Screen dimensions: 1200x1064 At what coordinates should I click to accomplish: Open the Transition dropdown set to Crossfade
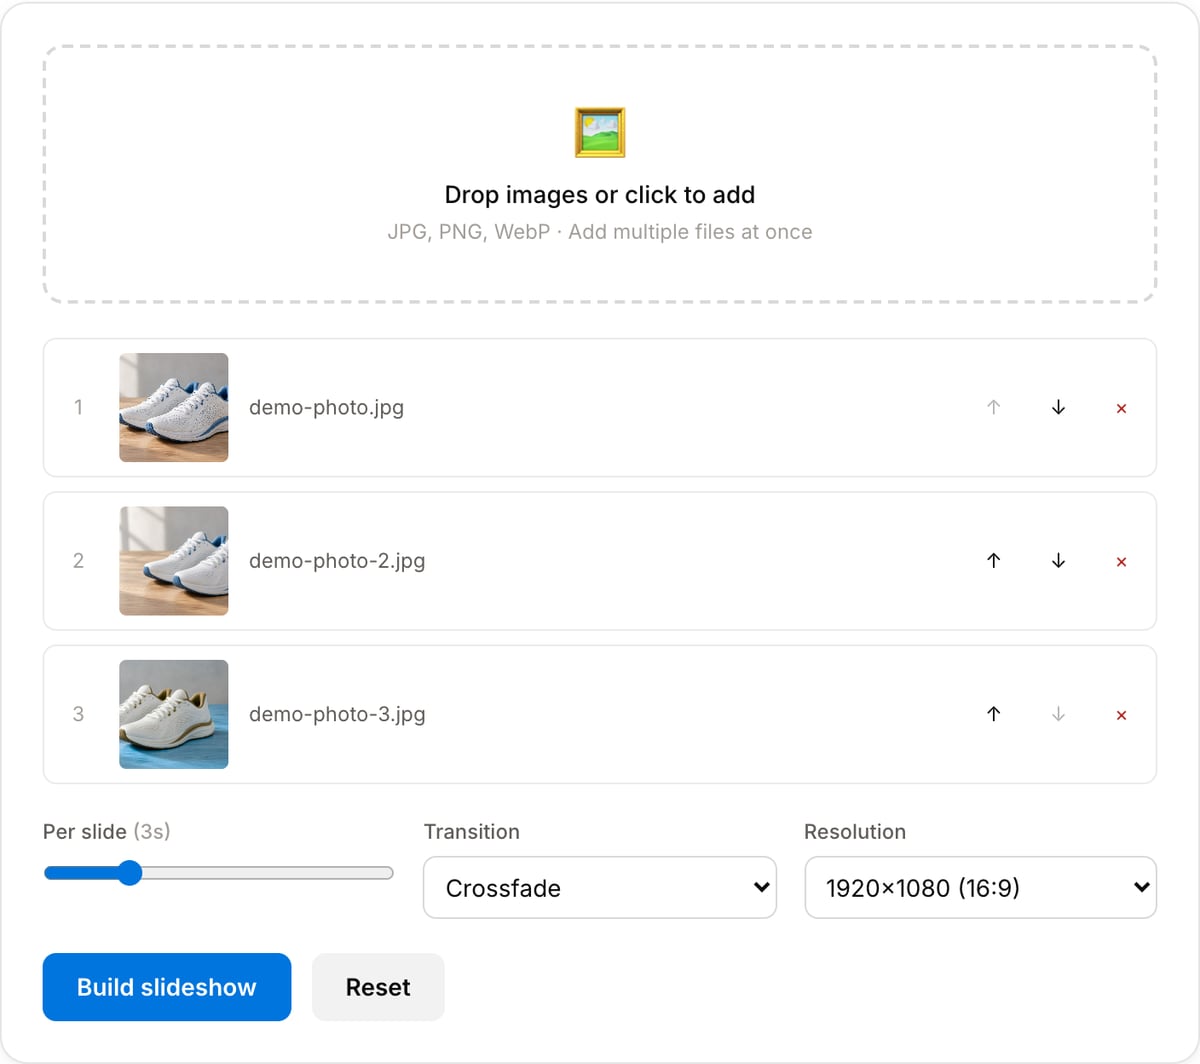[x=600, y=887]
